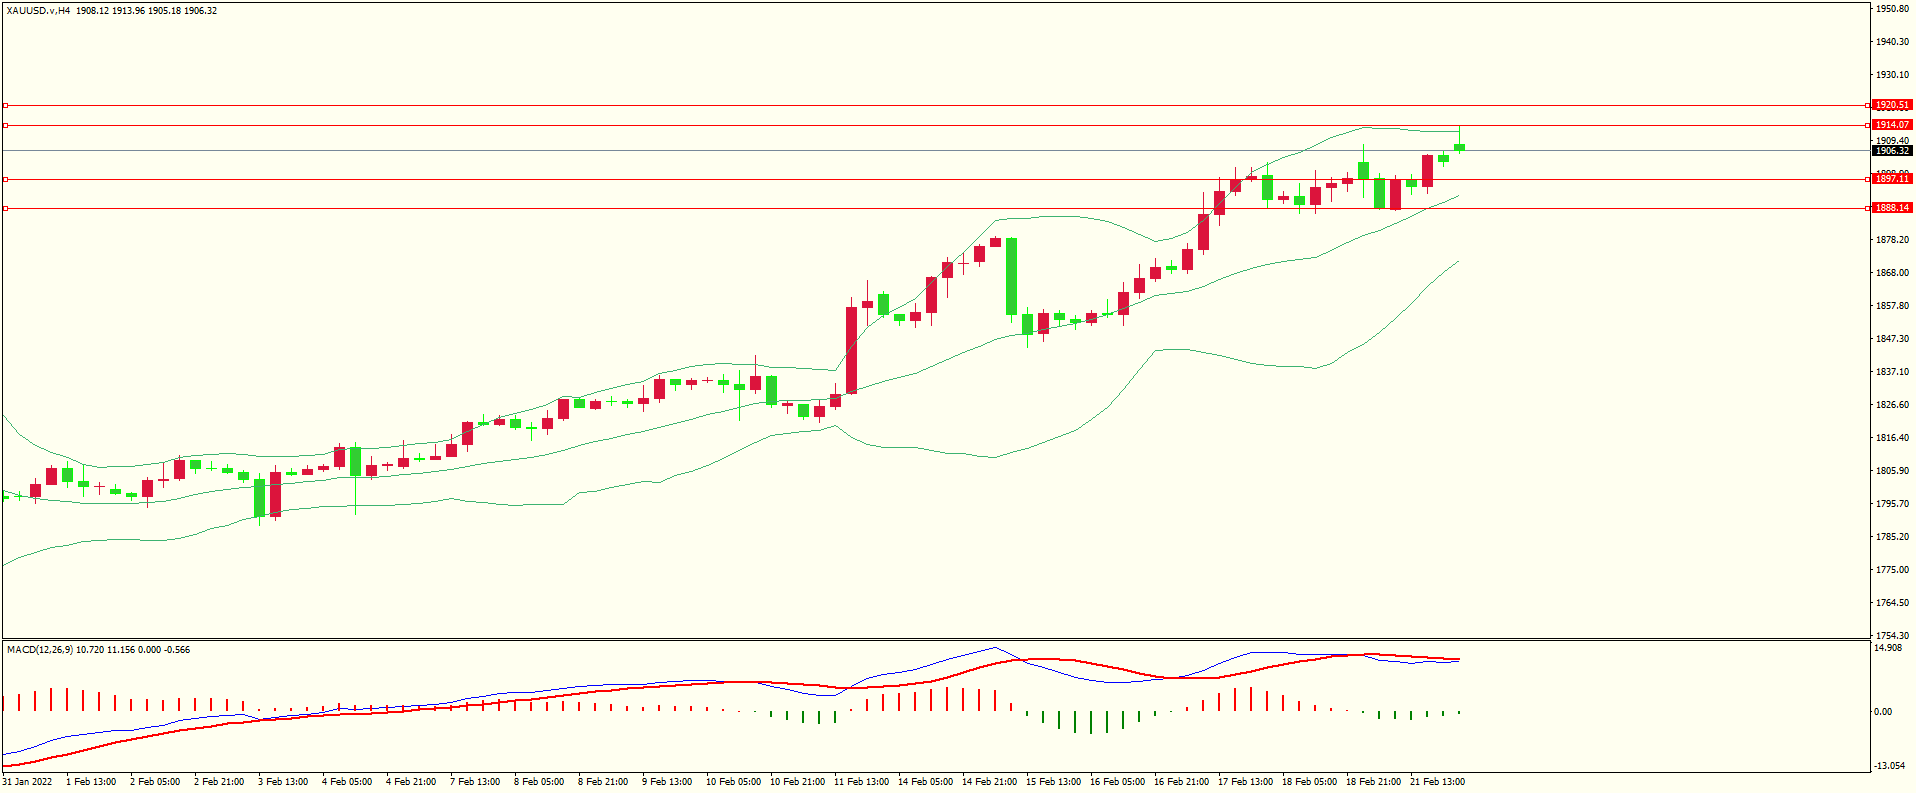Viewport: 1916px width, 793px height.
Task: Click the 0.00 MACD scale value
Action: (x=1883, y=712)
